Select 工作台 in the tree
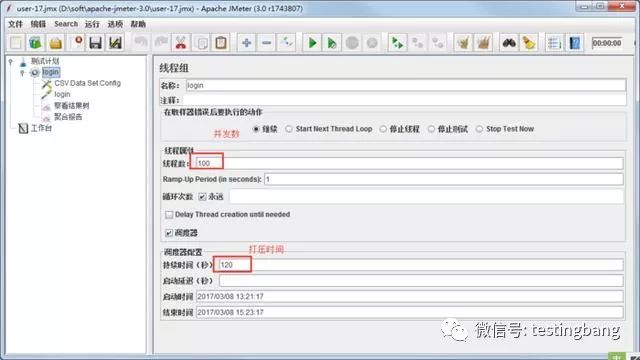This screenshot has width=640, height=360. (x=41, y=128)
